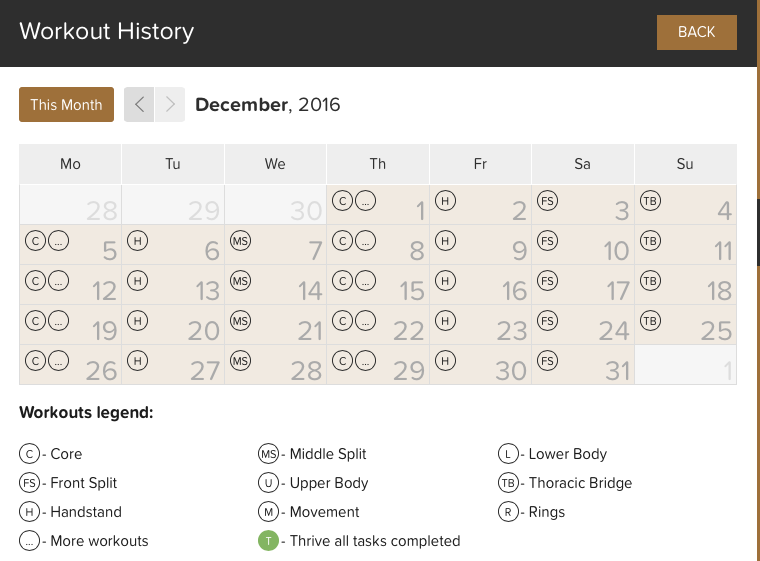Image resolution: width=760 pixels, height=561 pixels.
Task: Click the BACK button
Action: [697, 32]
